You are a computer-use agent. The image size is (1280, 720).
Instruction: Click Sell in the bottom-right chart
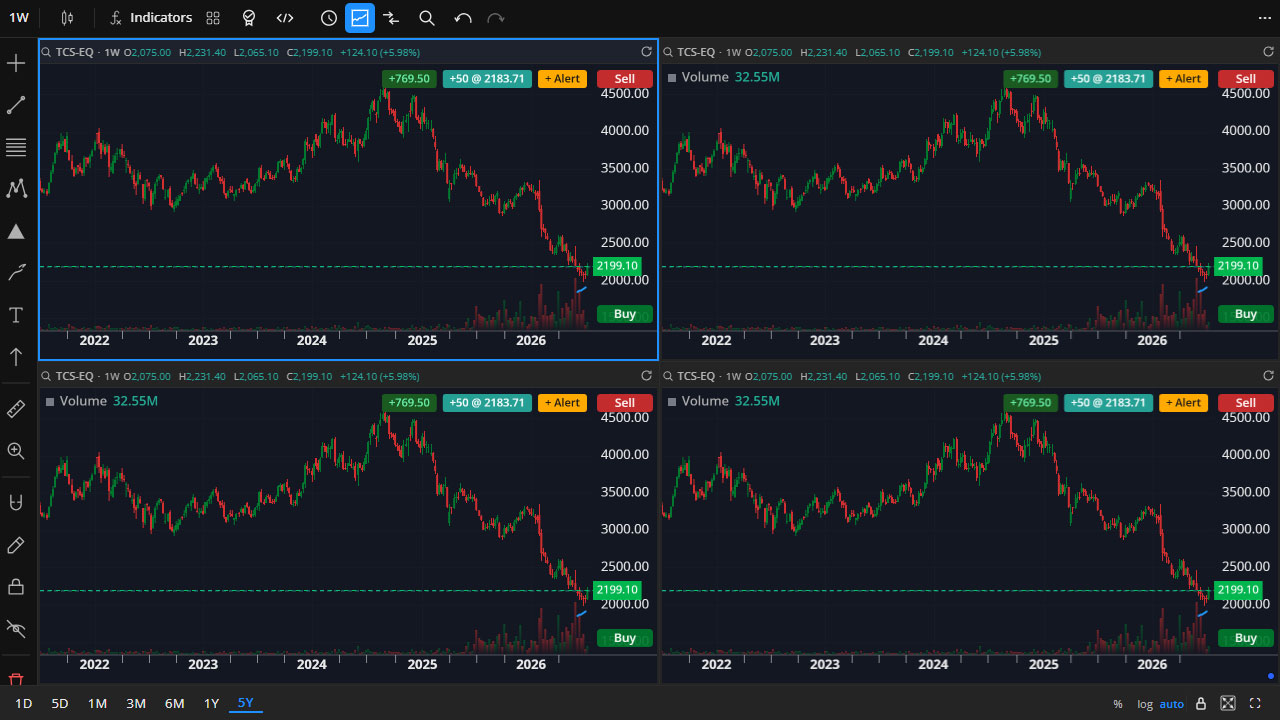pyautogui.click(x=1246, y=403)
